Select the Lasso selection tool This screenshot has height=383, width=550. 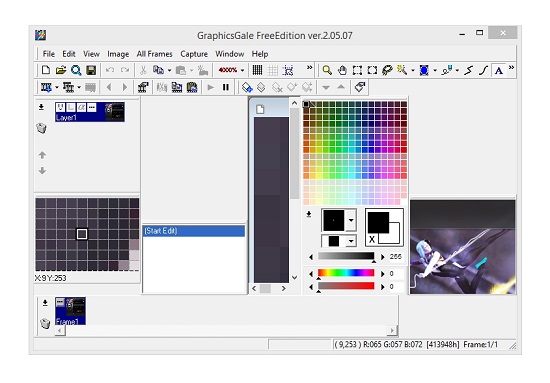point(387,70)
